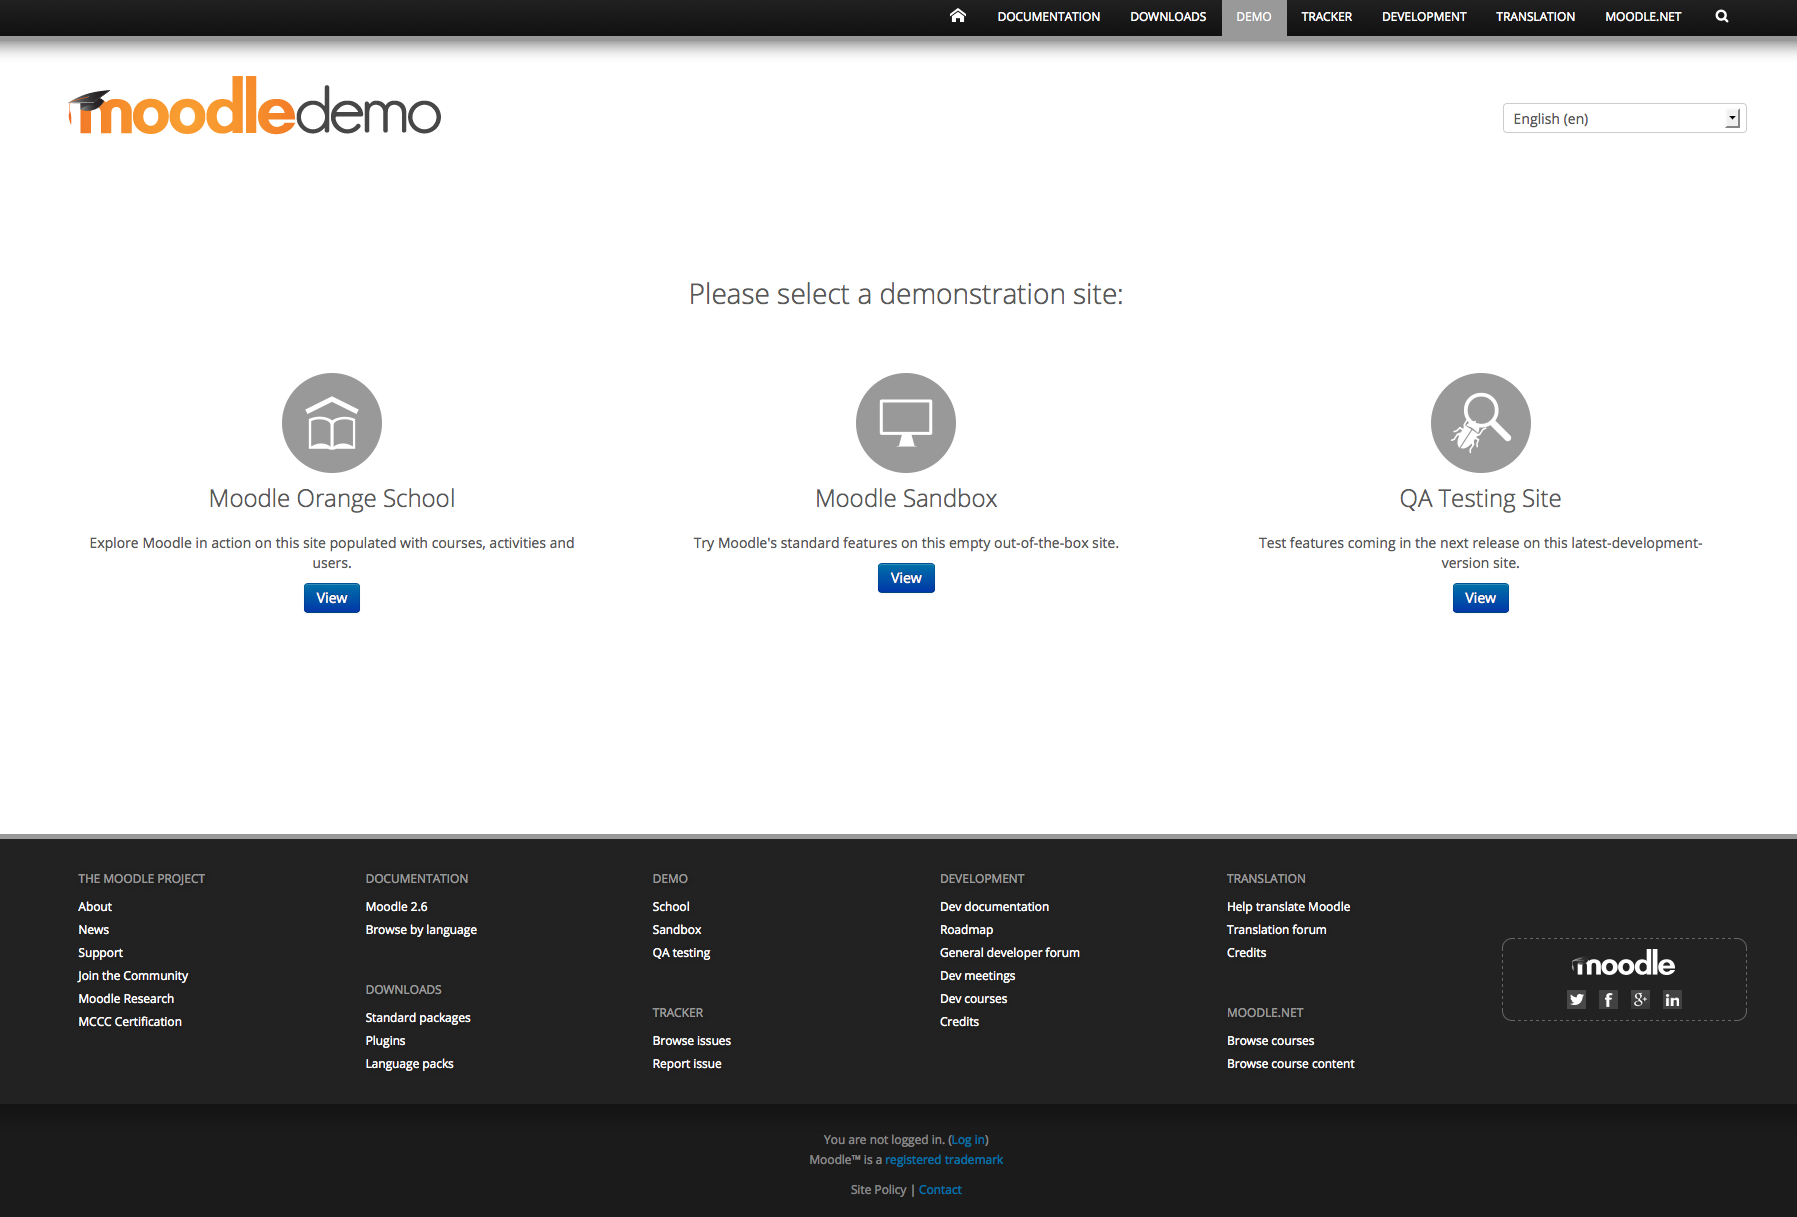Open the Contact link

click(x=940, y=1190)
